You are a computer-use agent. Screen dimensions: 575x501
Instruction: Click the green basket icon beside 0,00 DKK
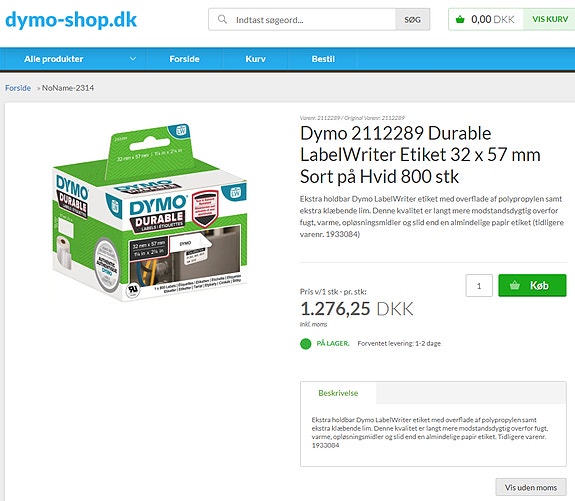tap(460, 19)
